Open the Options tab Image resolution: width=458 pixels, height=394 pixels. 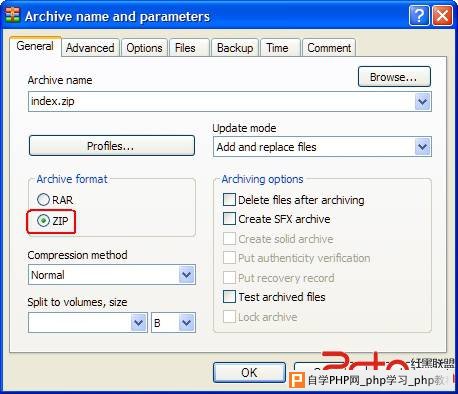pos(144,48)
